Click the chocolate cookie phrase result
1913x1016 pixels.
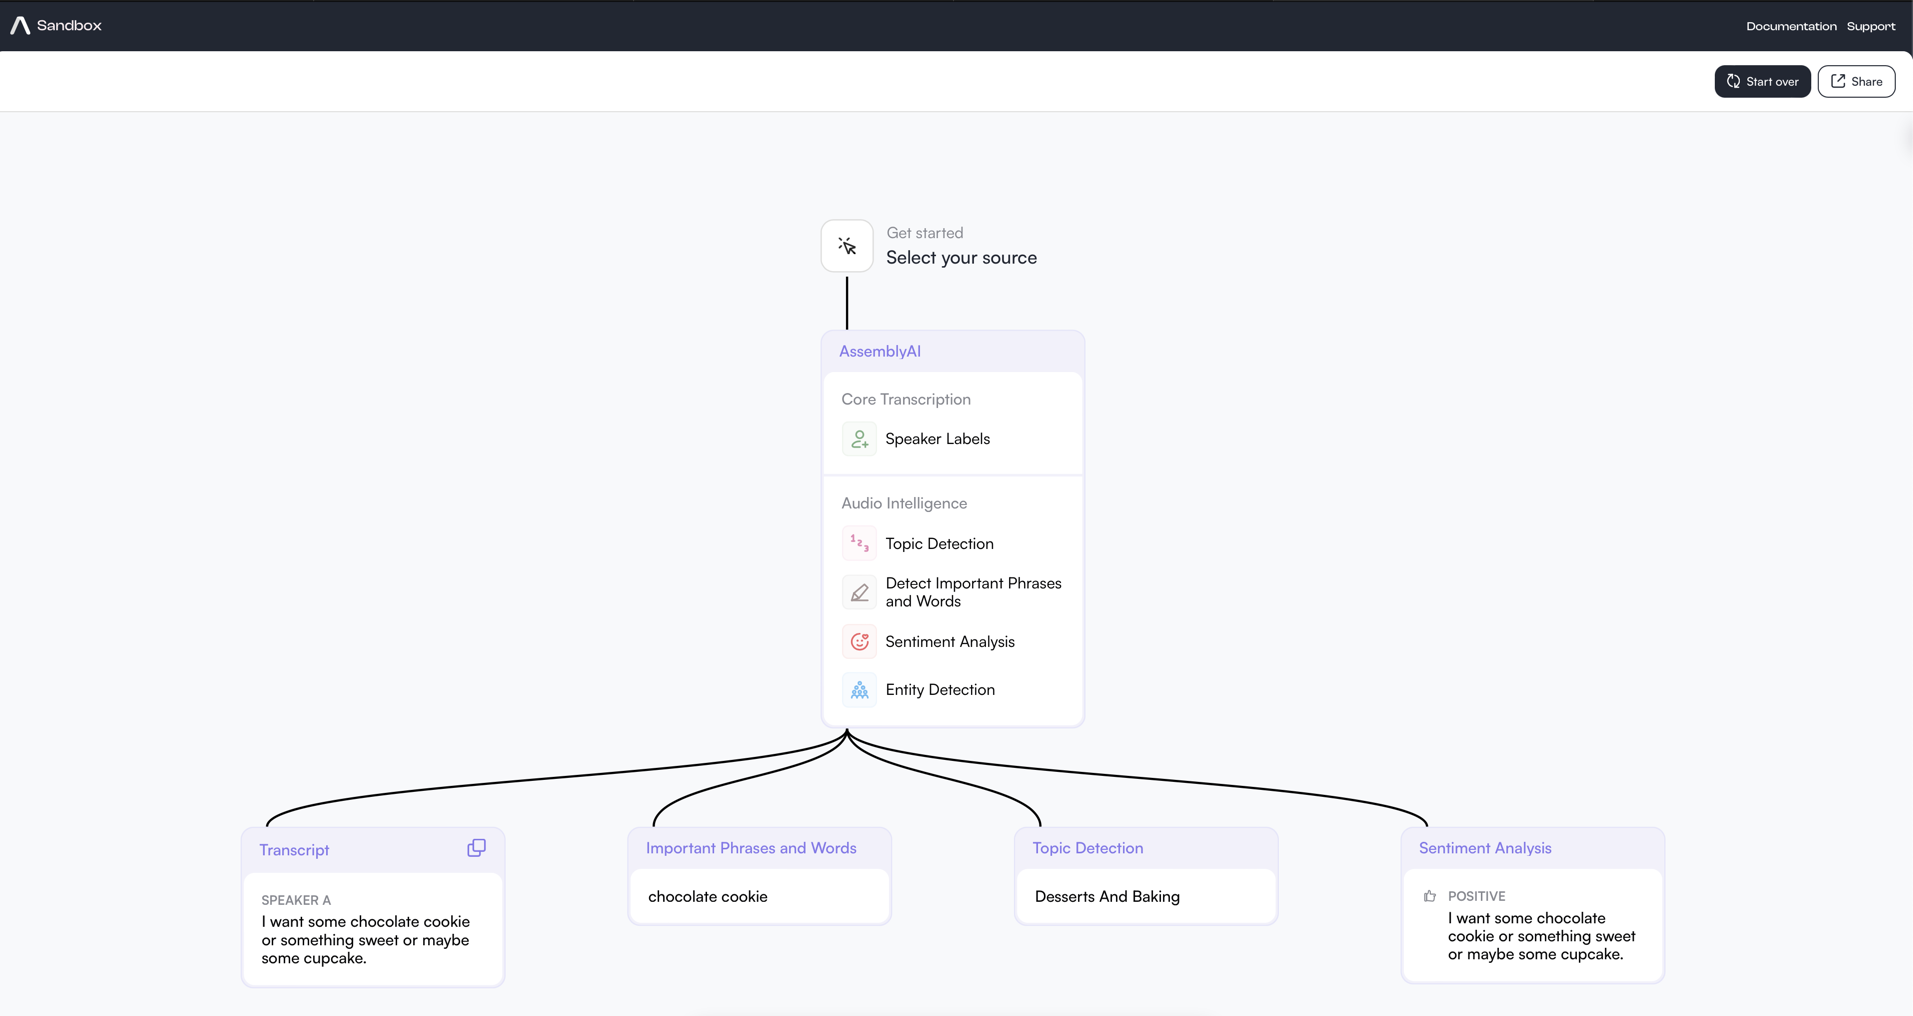(x=708, y=897)
